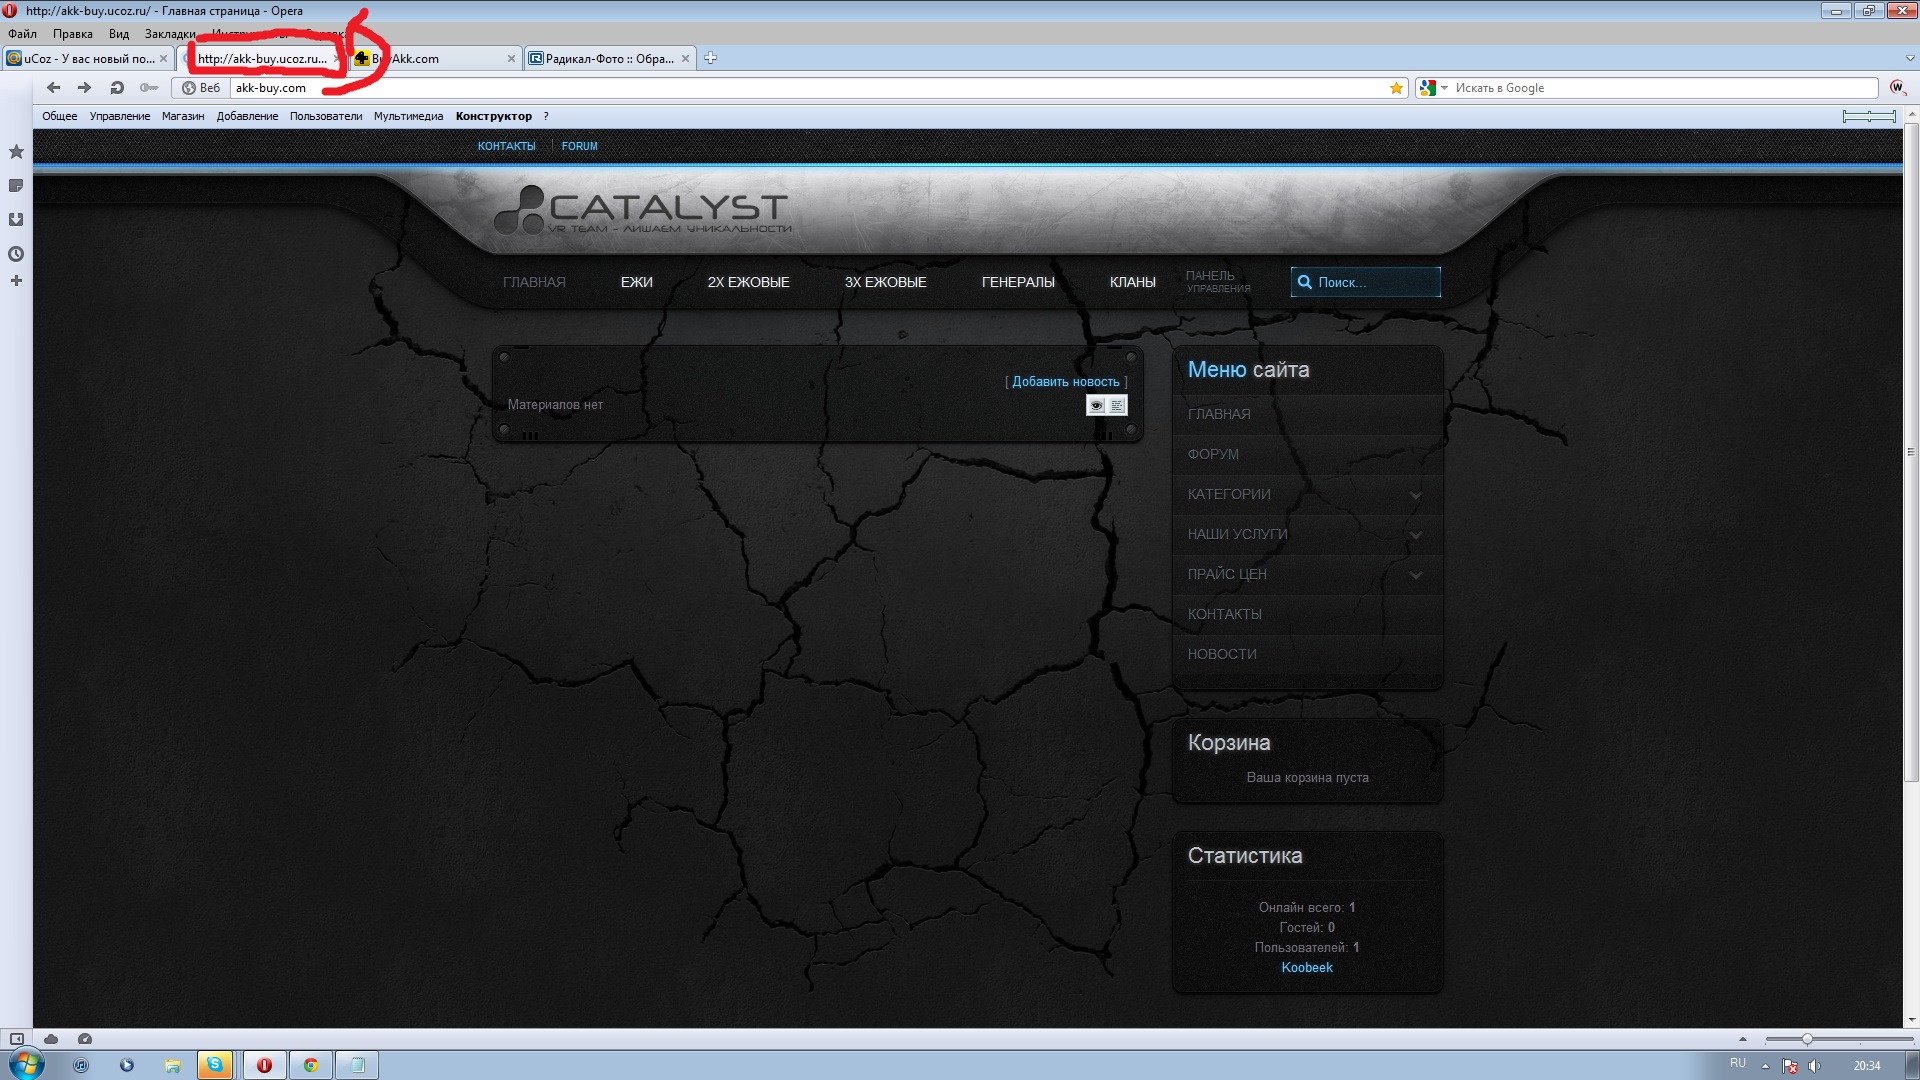Adjust the page zoom slider in status bar
The height and width of the screenshot is (1080, 1920).
point(1807,1039)
